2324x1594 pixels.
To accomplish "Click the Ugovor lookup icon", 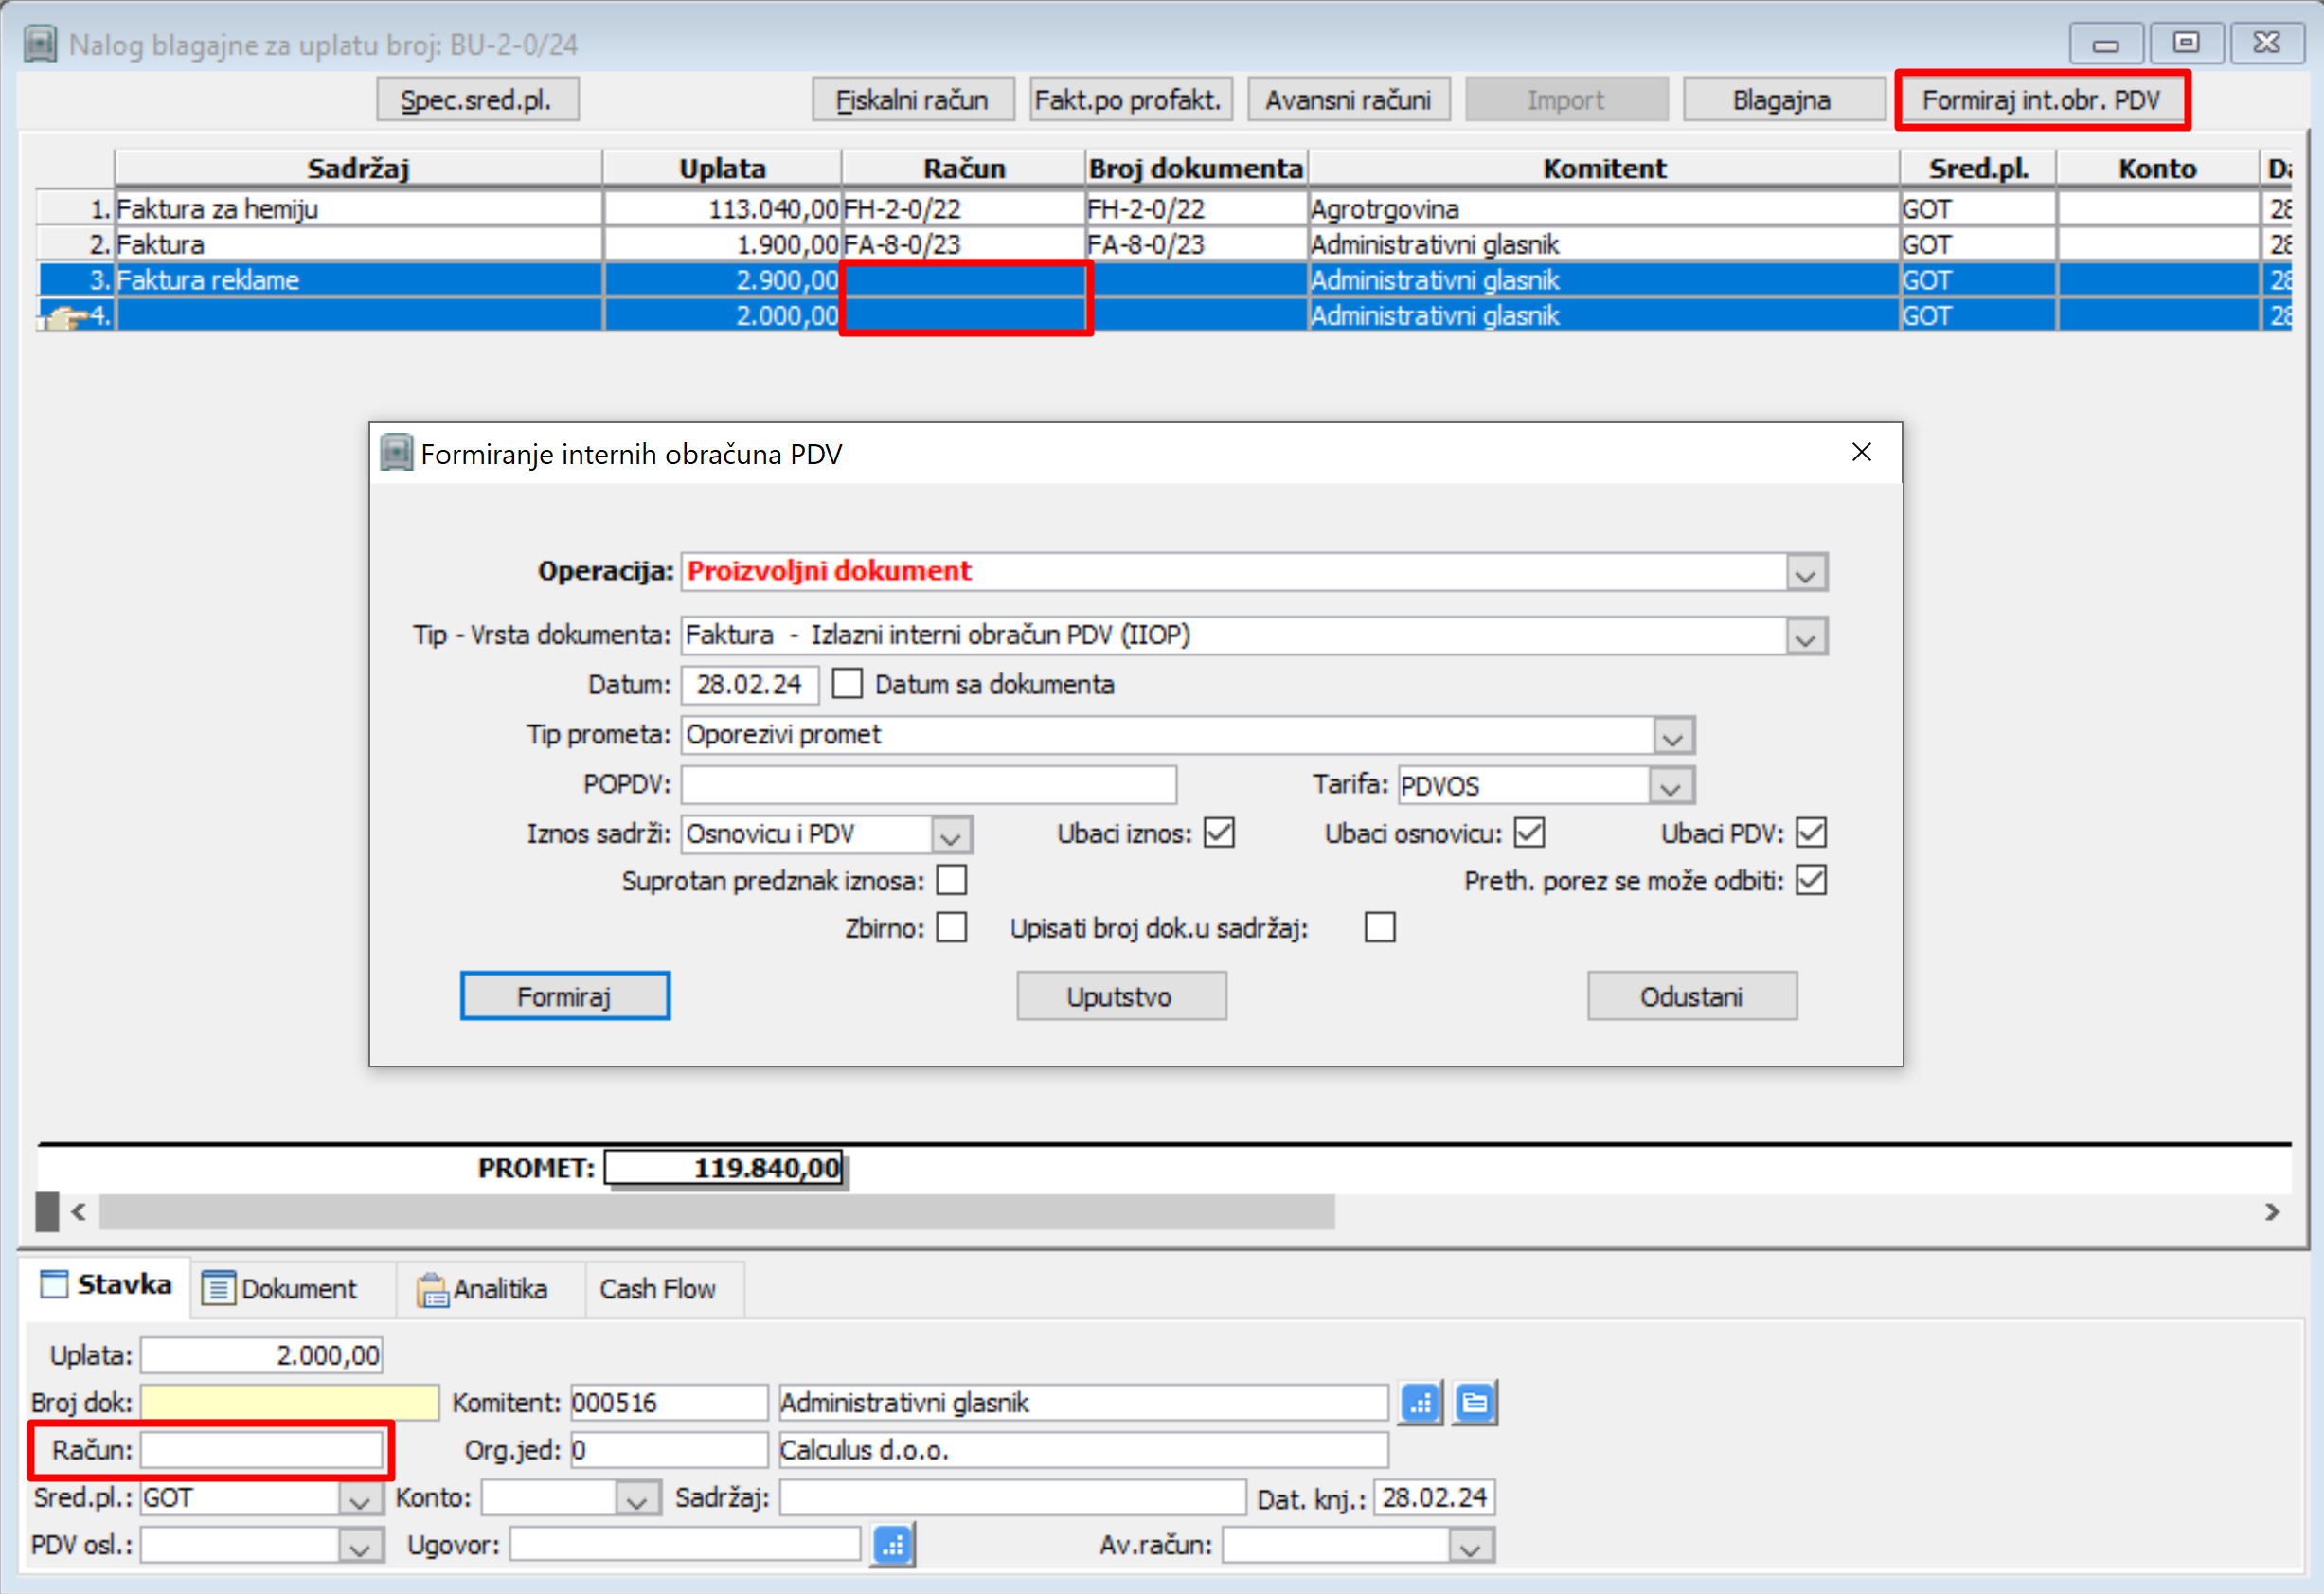I will [893, 1545].
